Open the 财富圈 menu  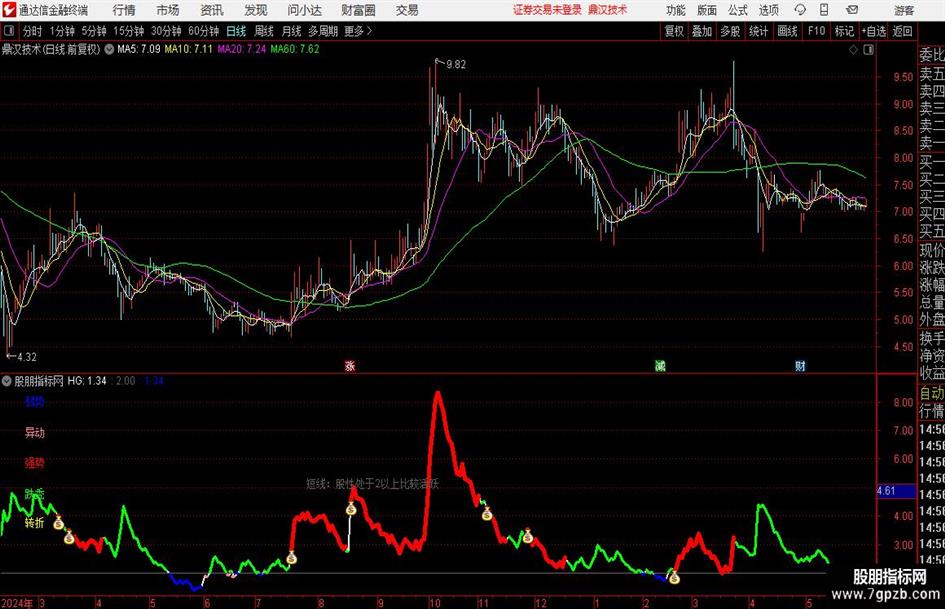pyautogui.click(x=358, y=10)
